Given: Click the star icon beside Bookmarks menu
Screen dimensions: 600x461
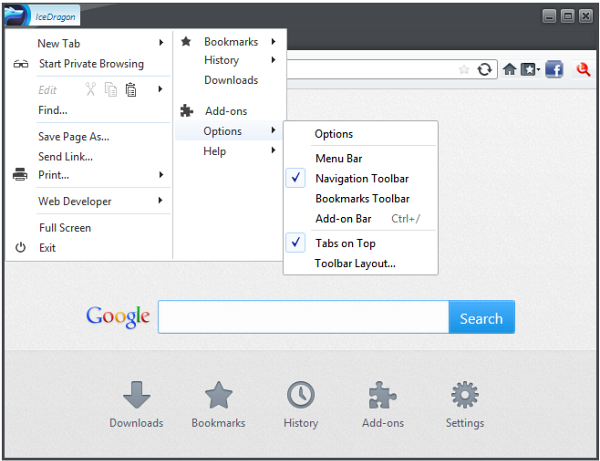Looking at the screenshot, I should point(186,41).
